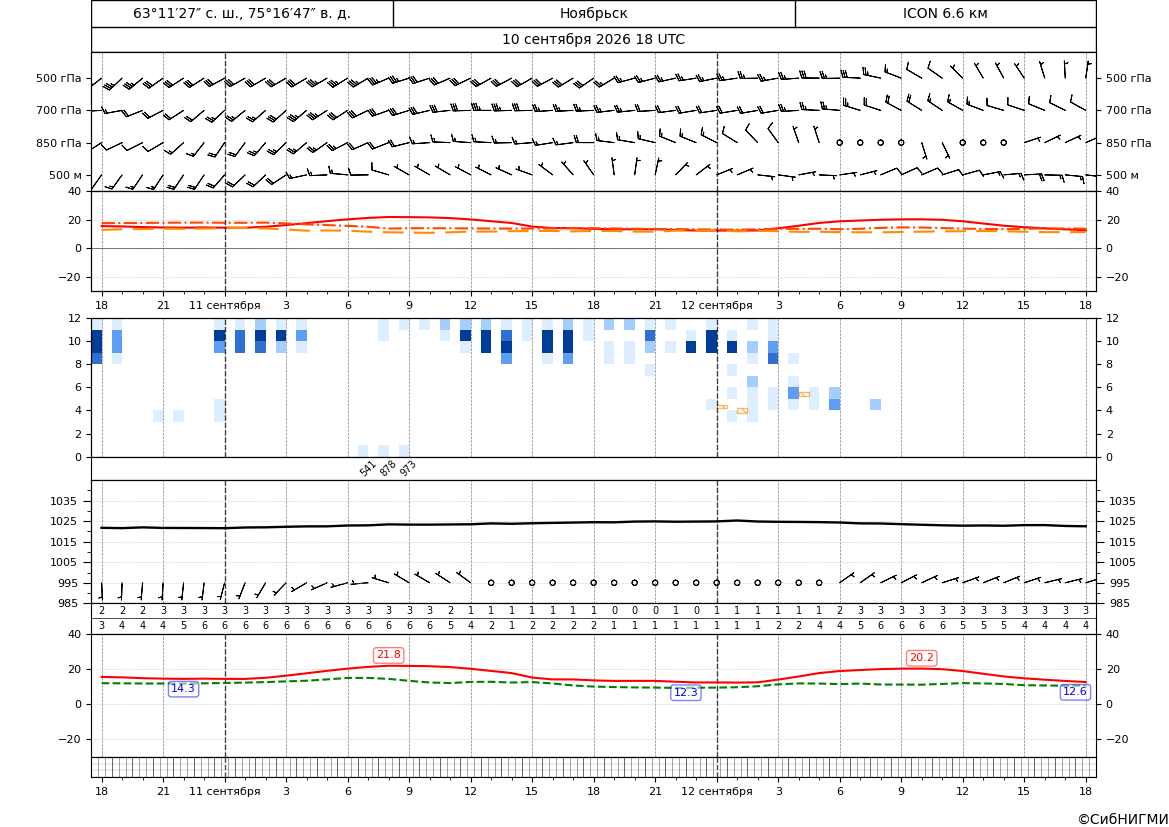Click the 21.8 maximum temperature label
Image resolution: width=1169 pixels, height=827 pixels.
(x=388, y=655)
